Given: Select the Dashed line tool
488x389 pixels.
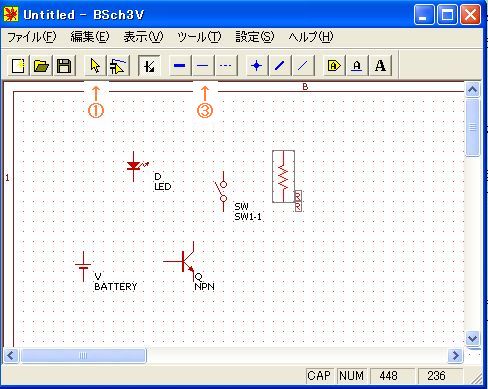Looking at the screenshot, I should pyautogui.click(x=226, y=66).
